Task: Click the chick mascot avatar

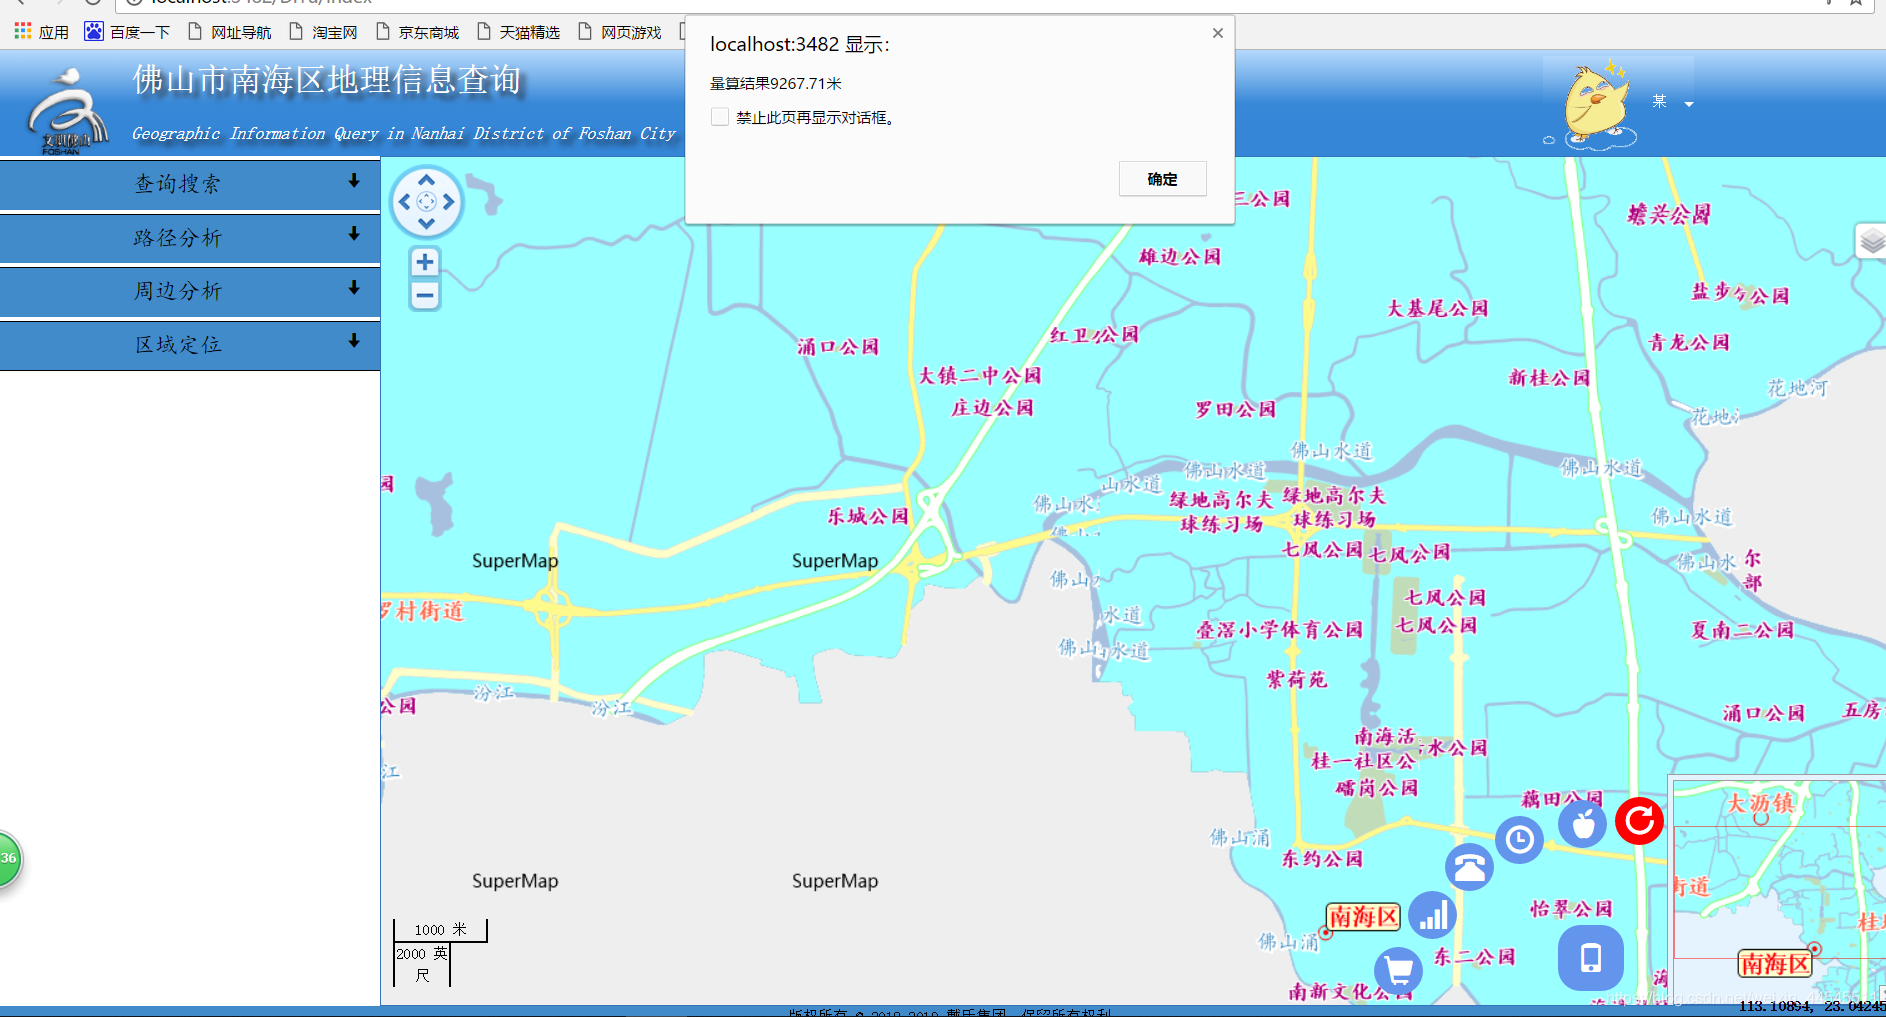Action: (x=1596, y=103)
